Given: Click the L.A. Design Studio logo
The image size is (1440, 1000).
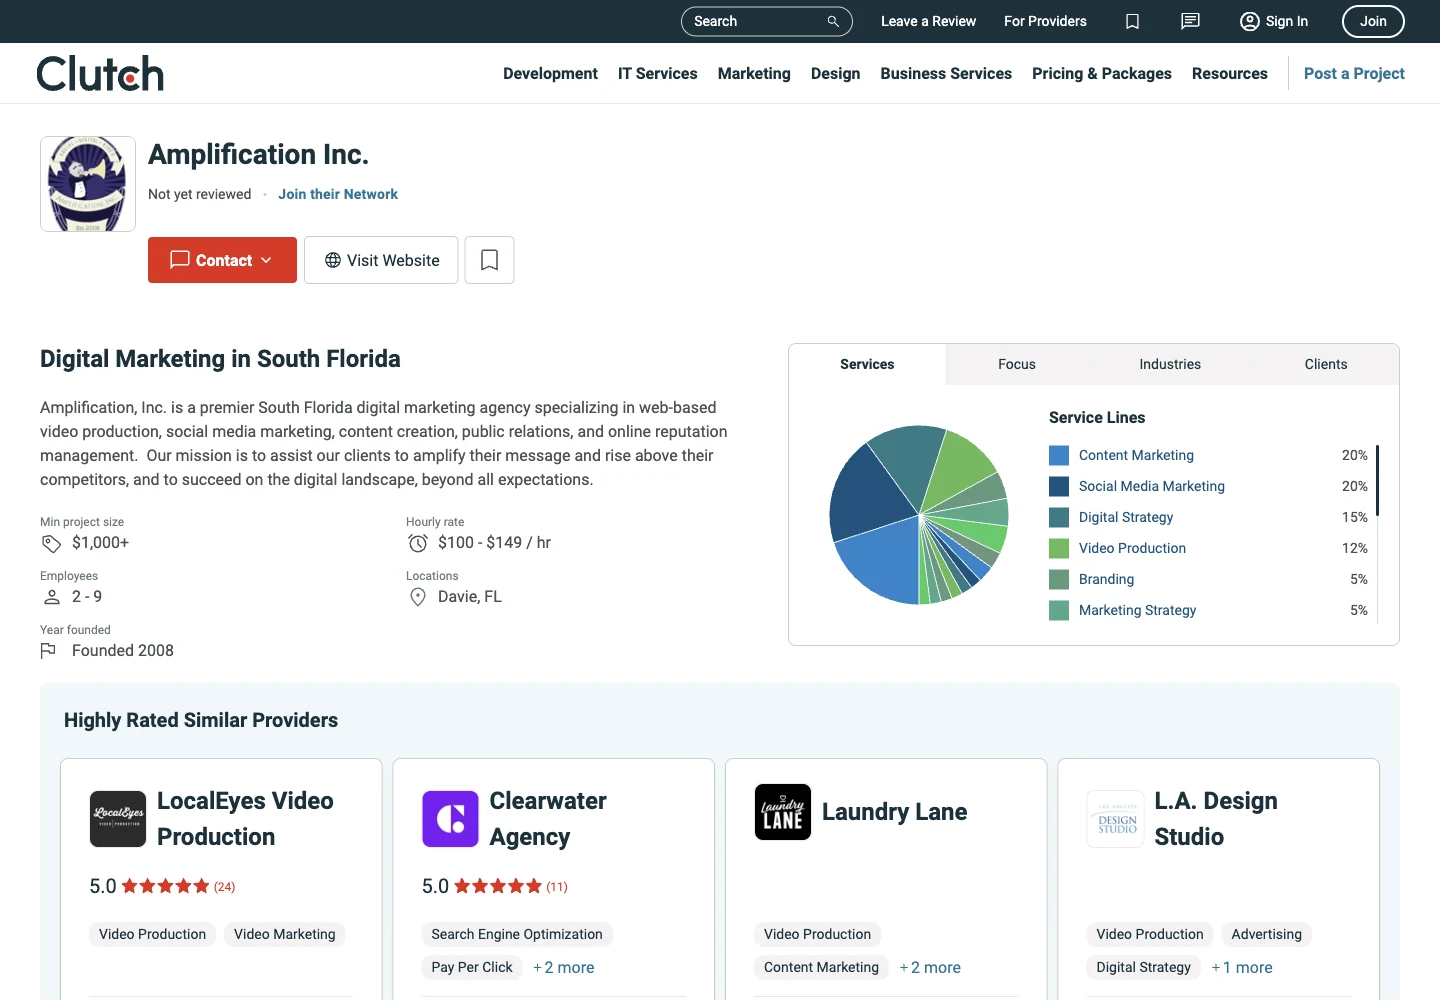Looking at the screenshot, I should 1115,819.
